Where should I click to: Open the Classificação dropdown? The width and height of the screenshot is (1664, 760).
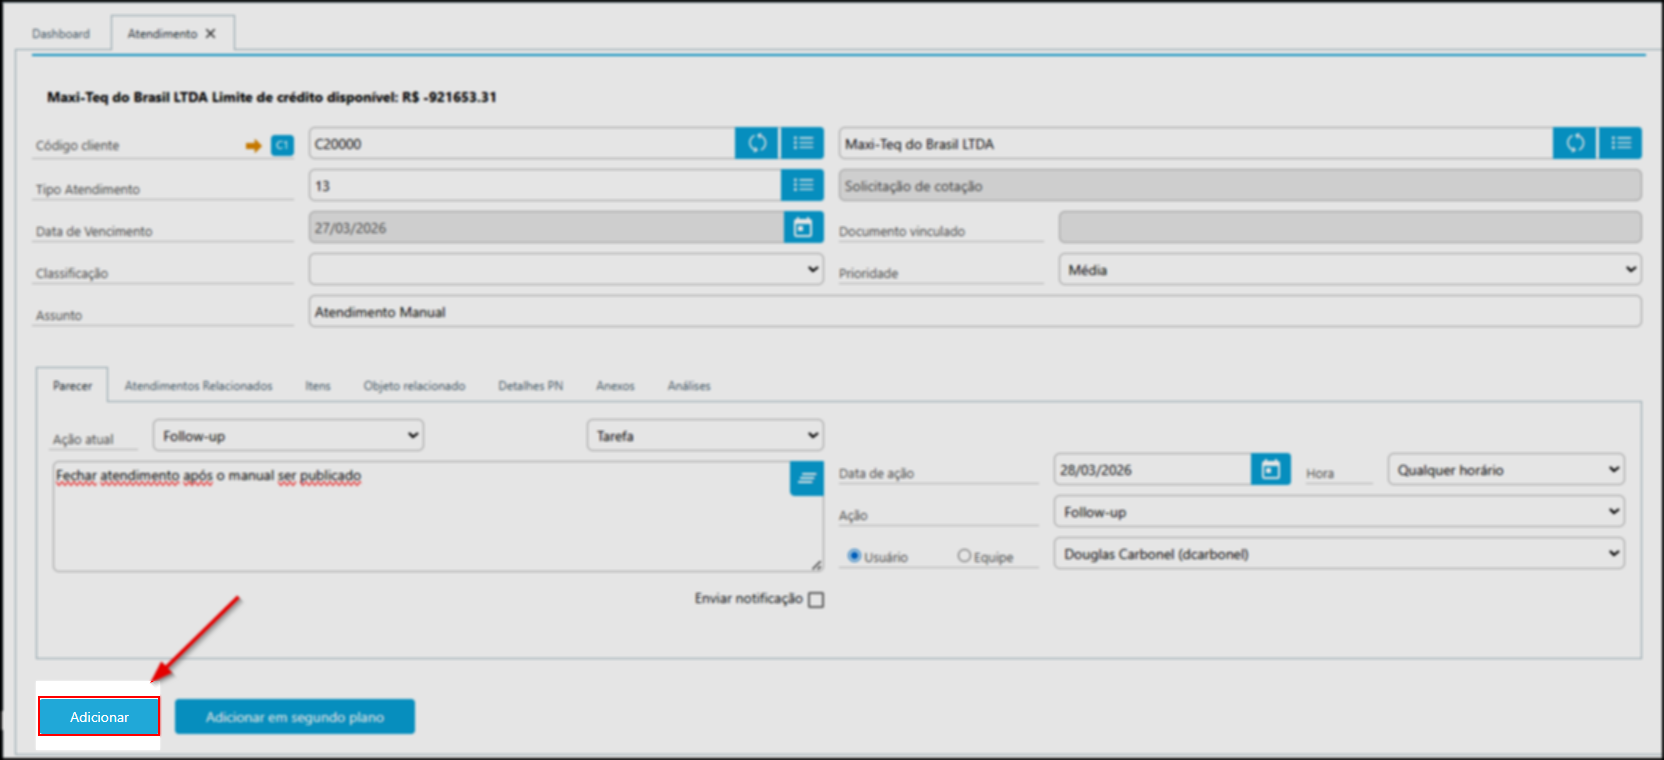565,270
